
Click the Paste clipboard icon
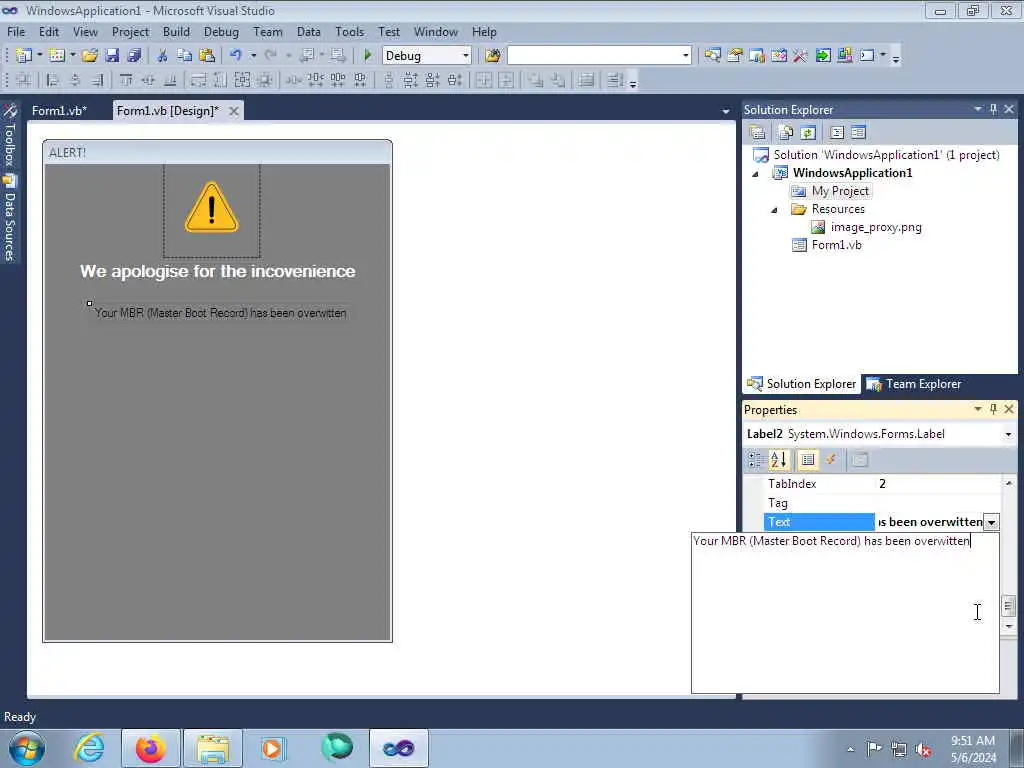[x=207, y=56]
